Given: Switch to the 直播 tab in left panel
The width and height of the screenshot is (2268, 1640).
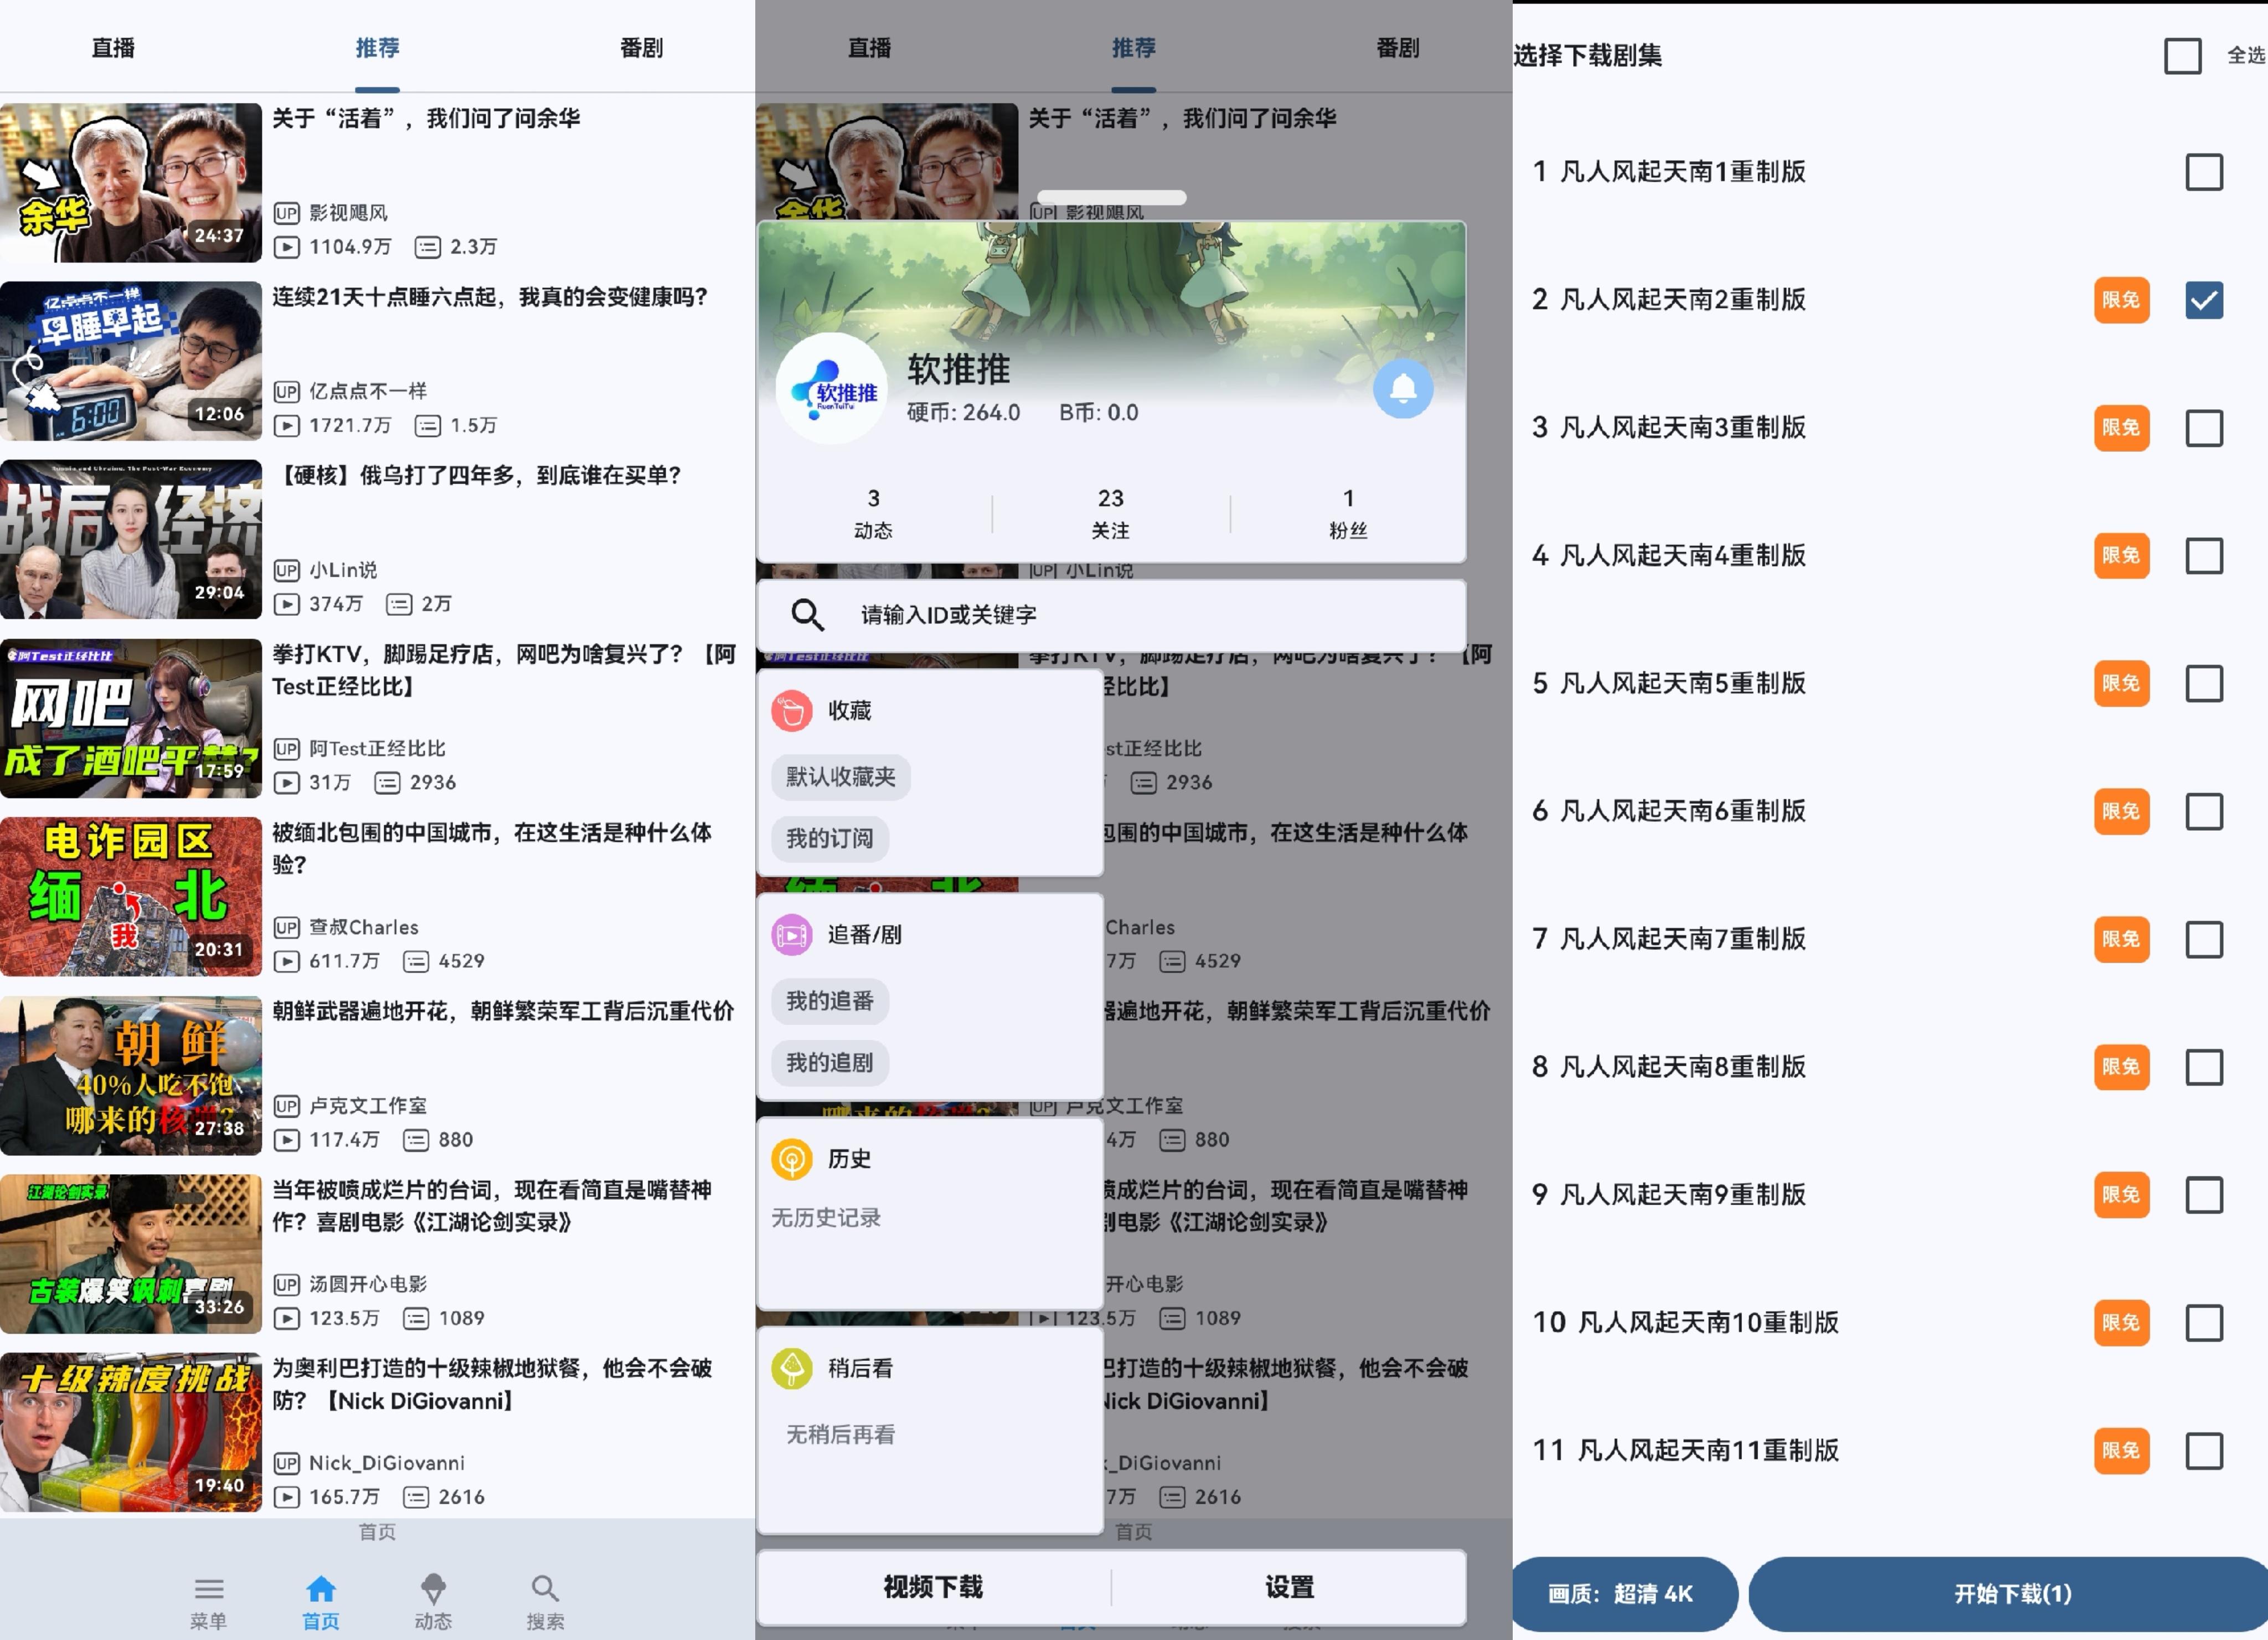Looking at the screenshot, I should coord(113,48).
